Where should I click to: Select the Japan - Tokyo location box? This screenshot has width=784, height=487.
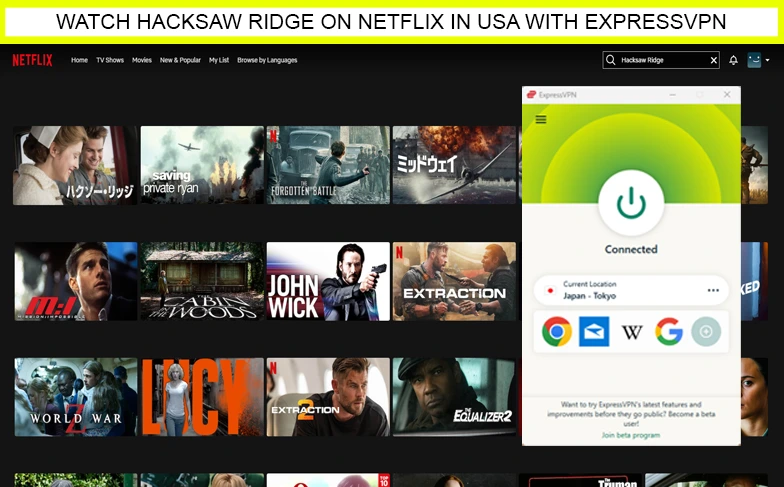pos(631,290)
